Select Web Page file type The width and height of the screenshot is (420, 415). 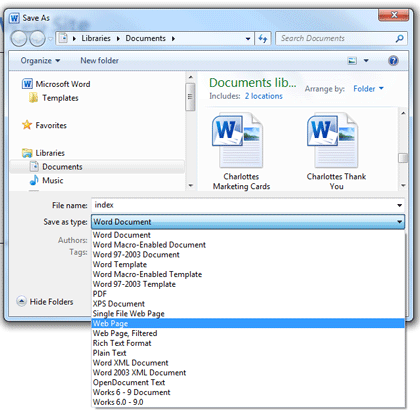(248, 323)
